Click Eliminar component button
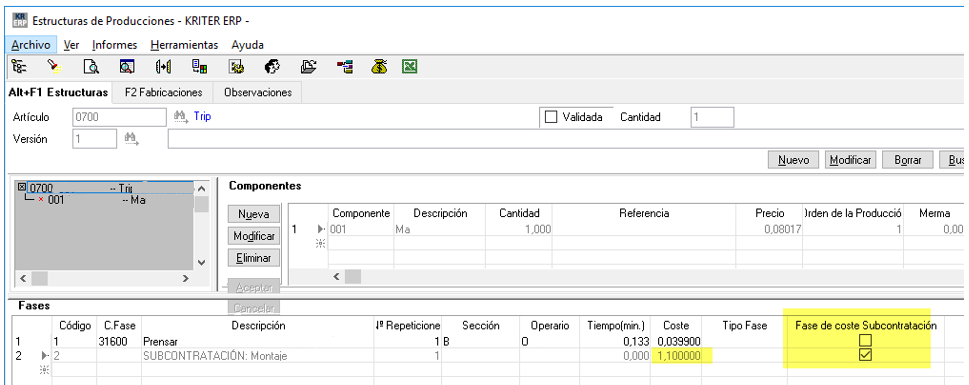Screen dimensions: 969x385 coord(253,258)
